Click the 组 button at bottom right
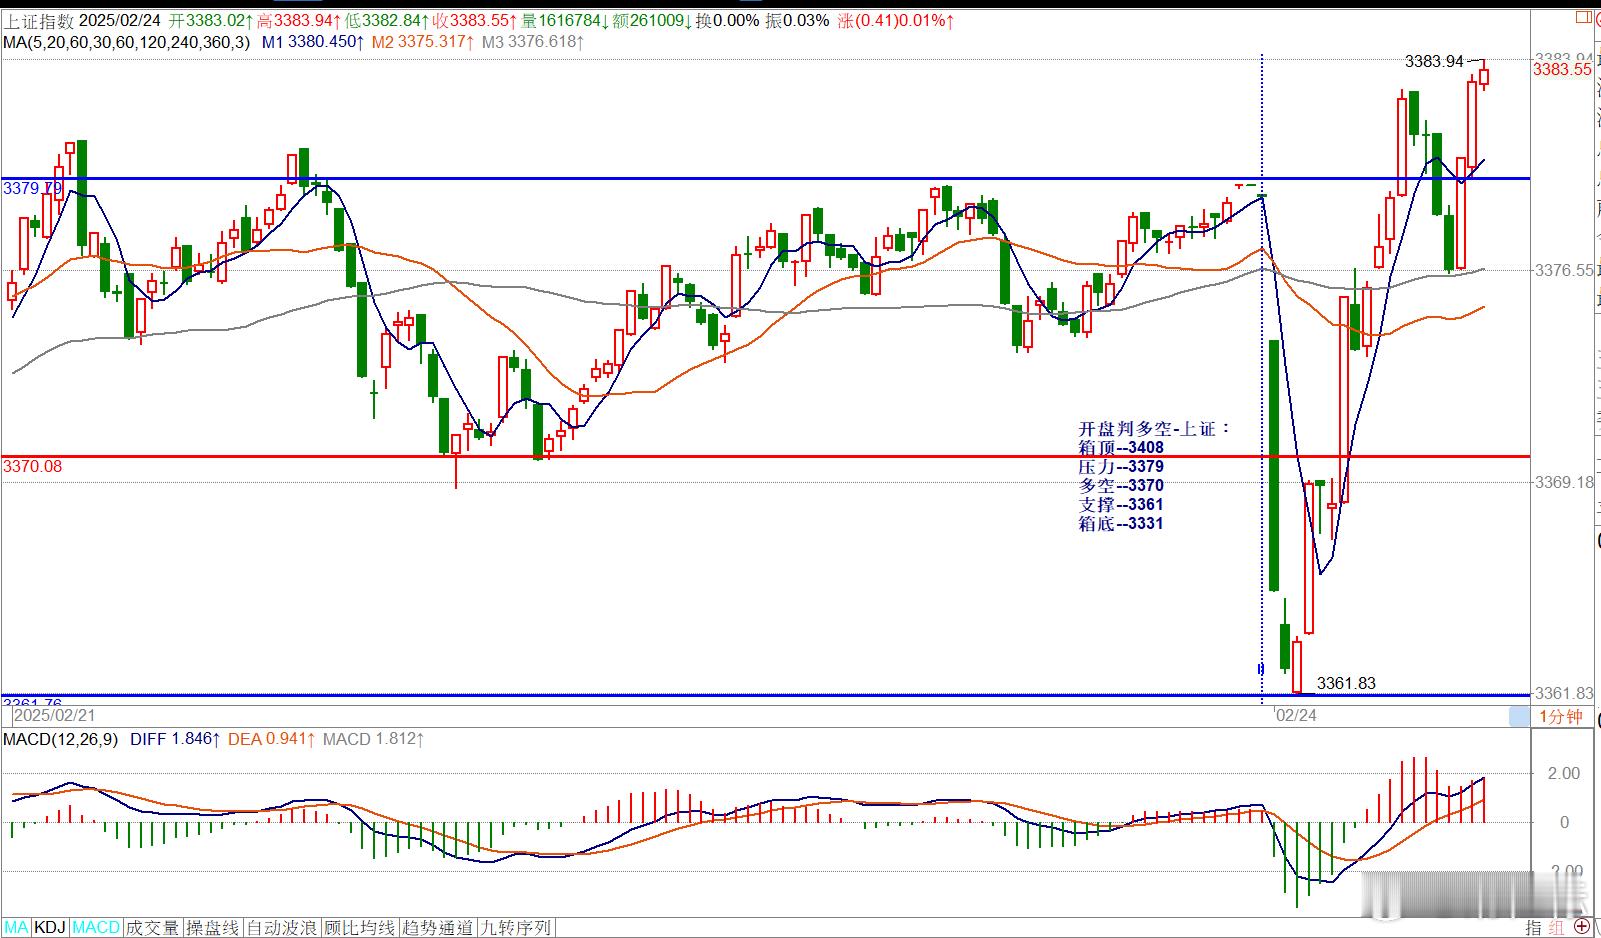The image size is (1601, 938). 1556,928
